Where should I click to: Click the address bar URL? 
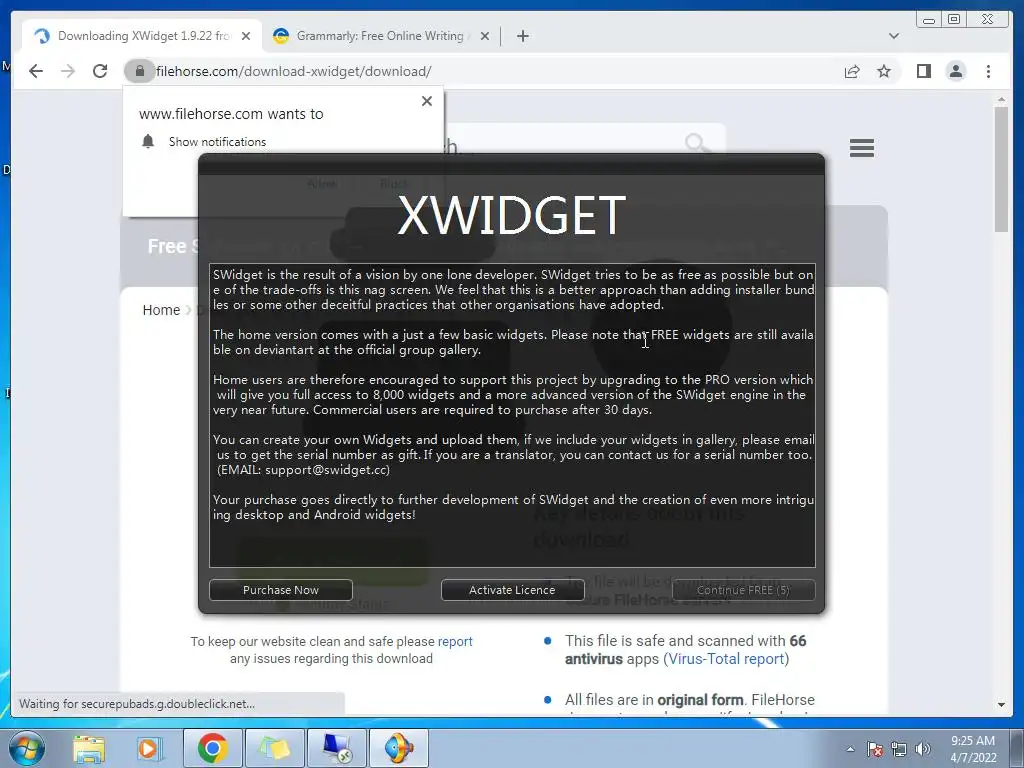[294, 71]
